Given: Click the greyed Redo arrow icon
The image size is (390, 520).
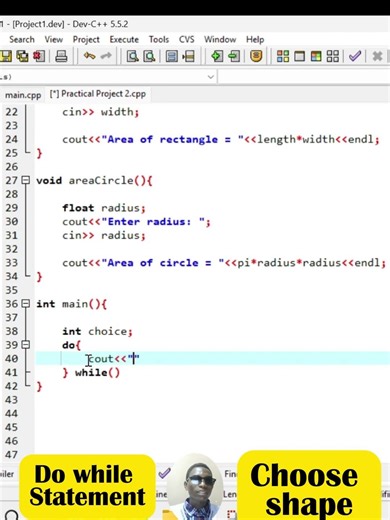Looking at the screenshot, I should click(106, 56).
